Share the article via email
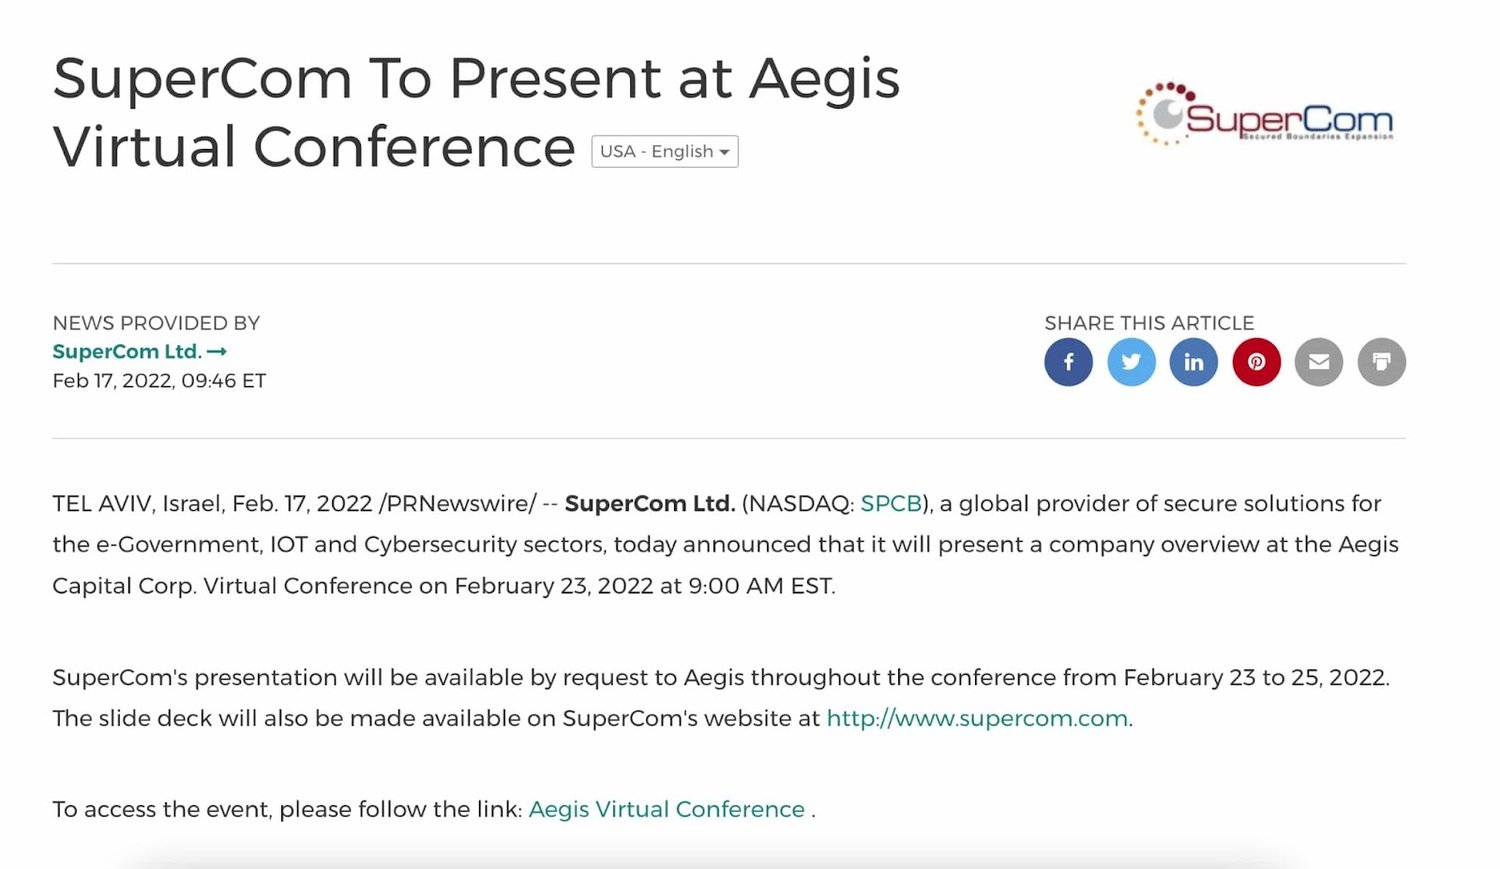This screenshot has height=869, width=1500. point(1319,362)
